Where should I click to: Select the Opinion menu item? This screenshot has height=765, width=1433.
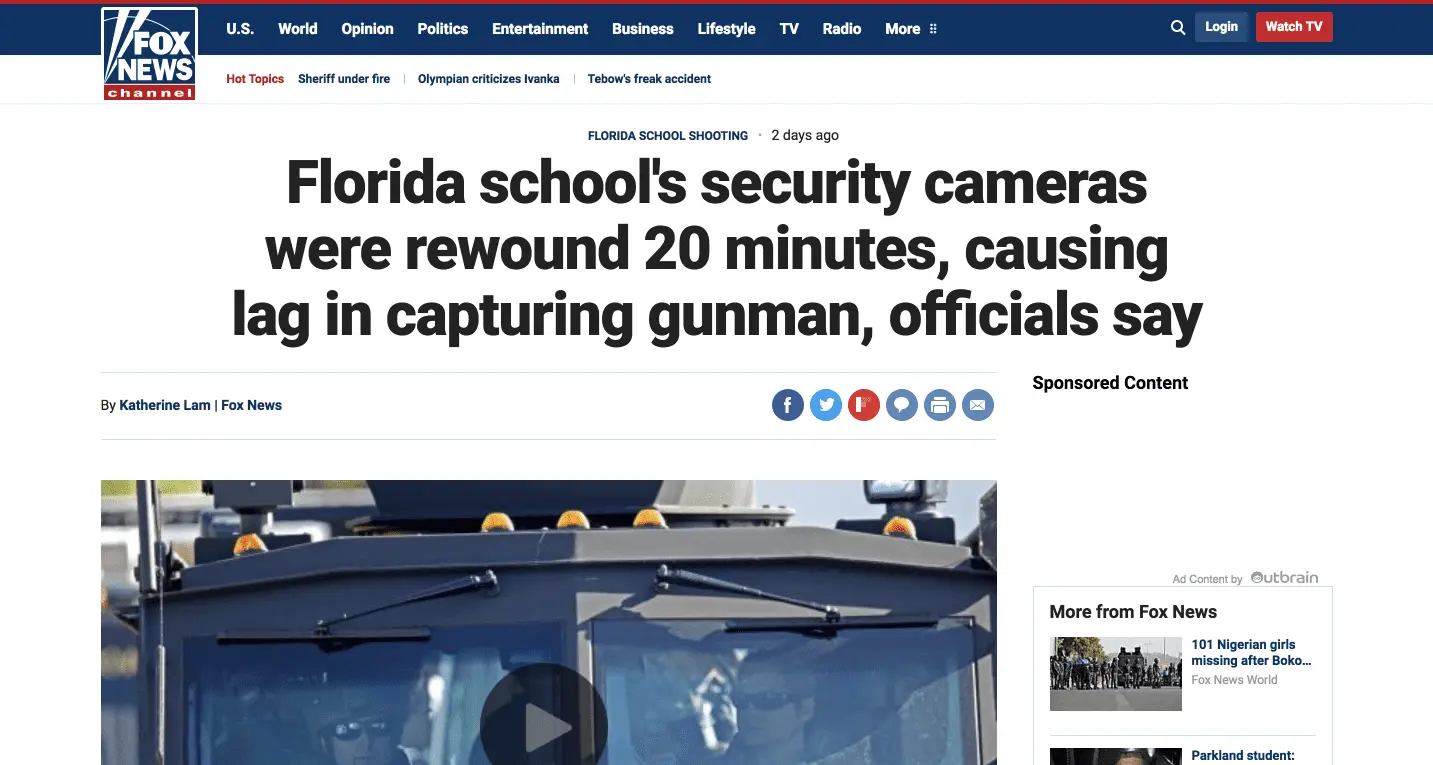click(x=367, y=28)
